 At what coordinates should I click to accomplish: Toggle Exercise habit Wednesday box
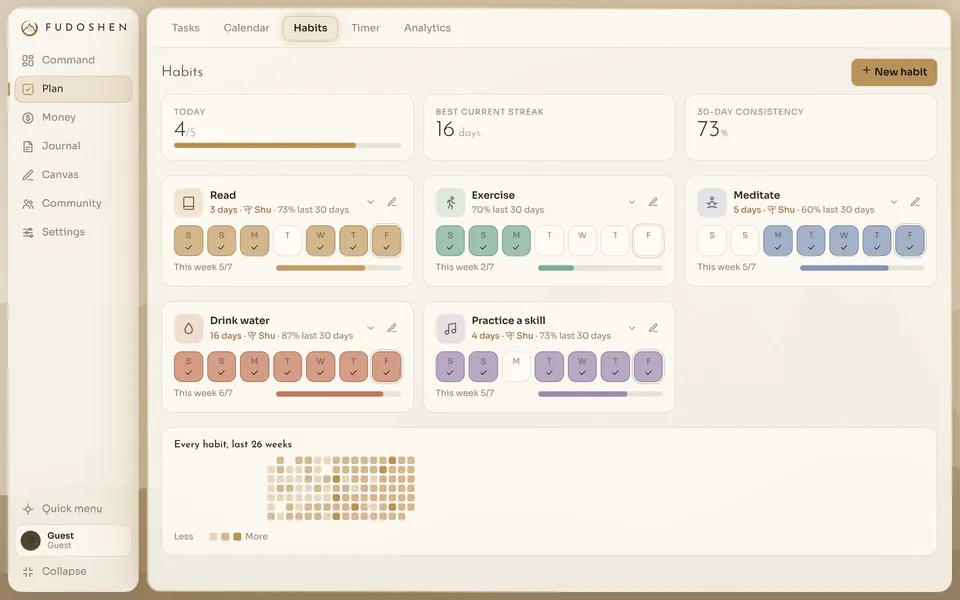point(582,241)
